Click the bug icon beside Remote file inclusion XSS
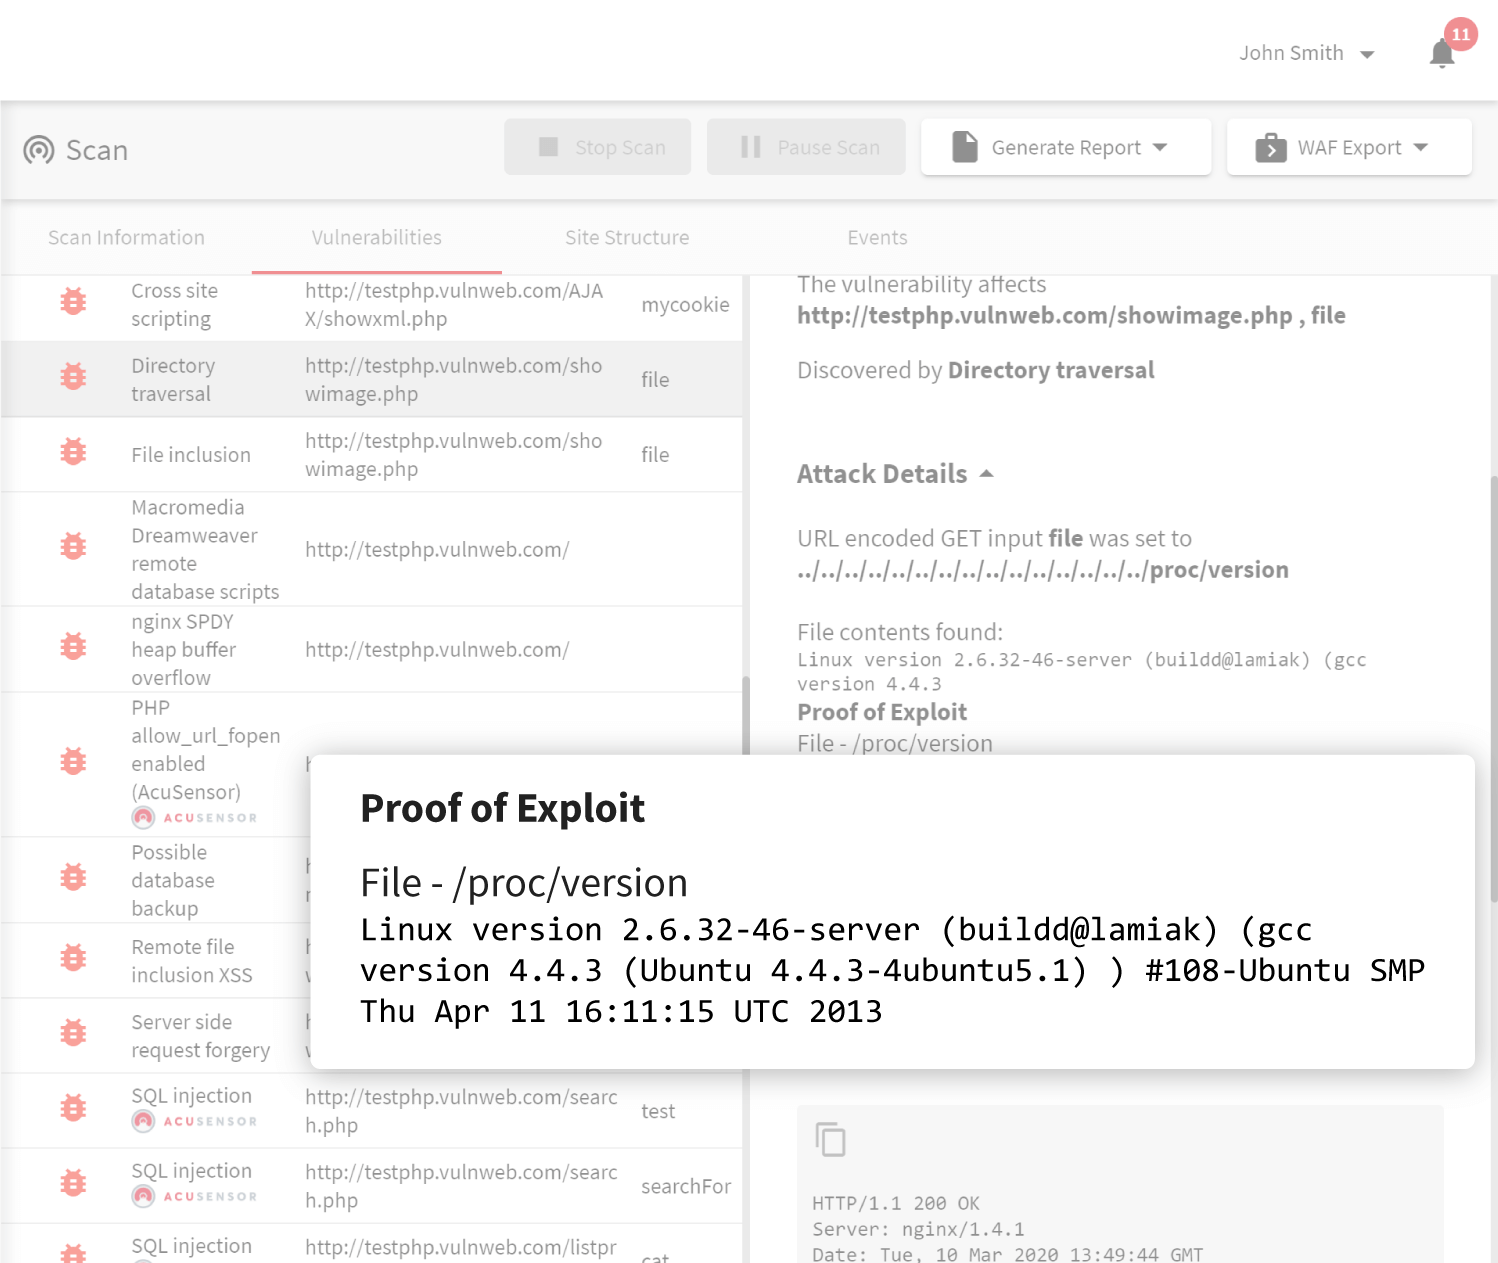 [x=73, y=958]
